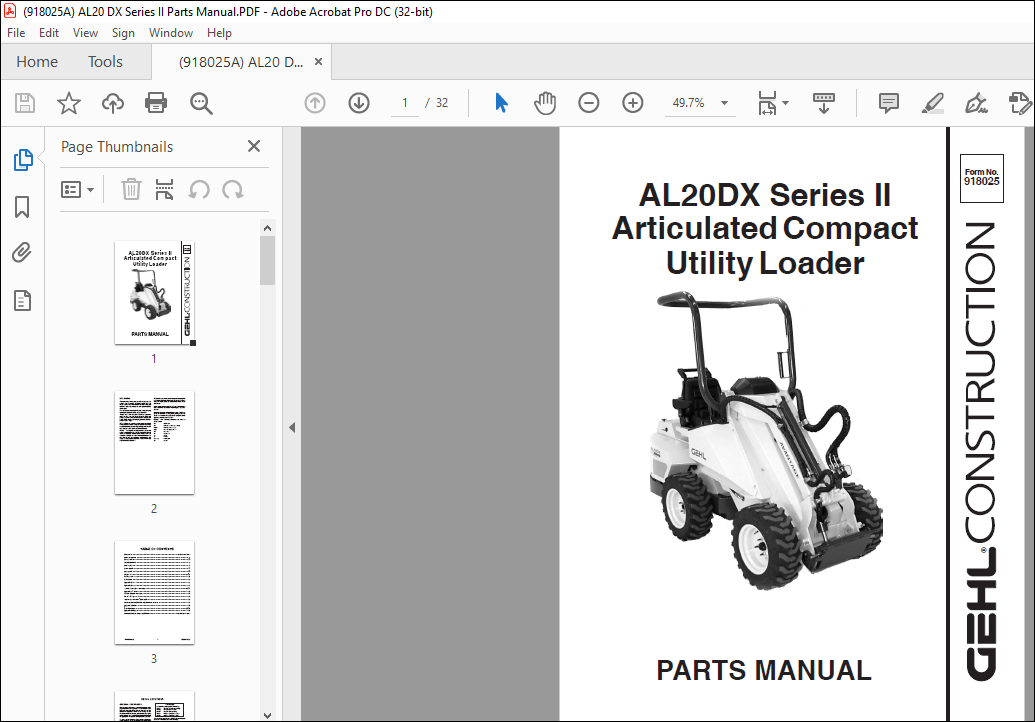Click the 'AL20DX Series II' title text
Viewport: 1035px width, 722px height.
(x=765, y=195)
